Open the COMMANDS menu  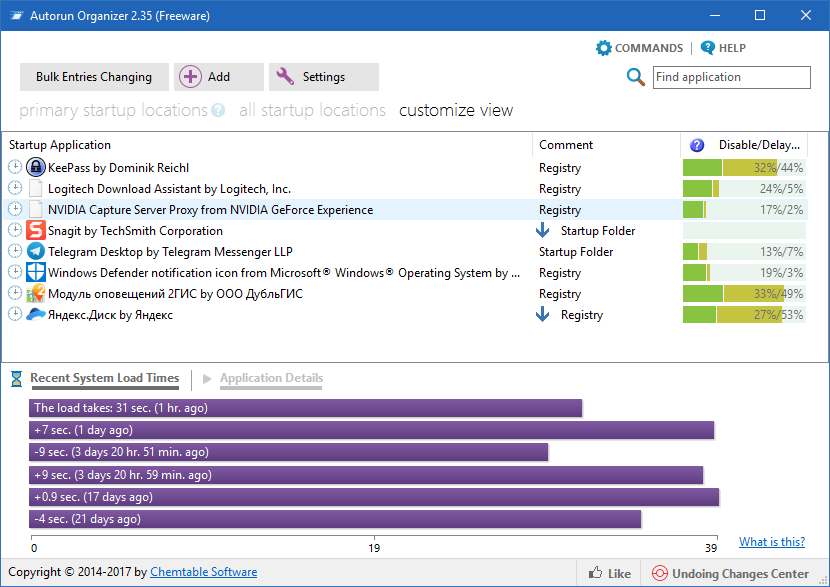tap(639, 48)
